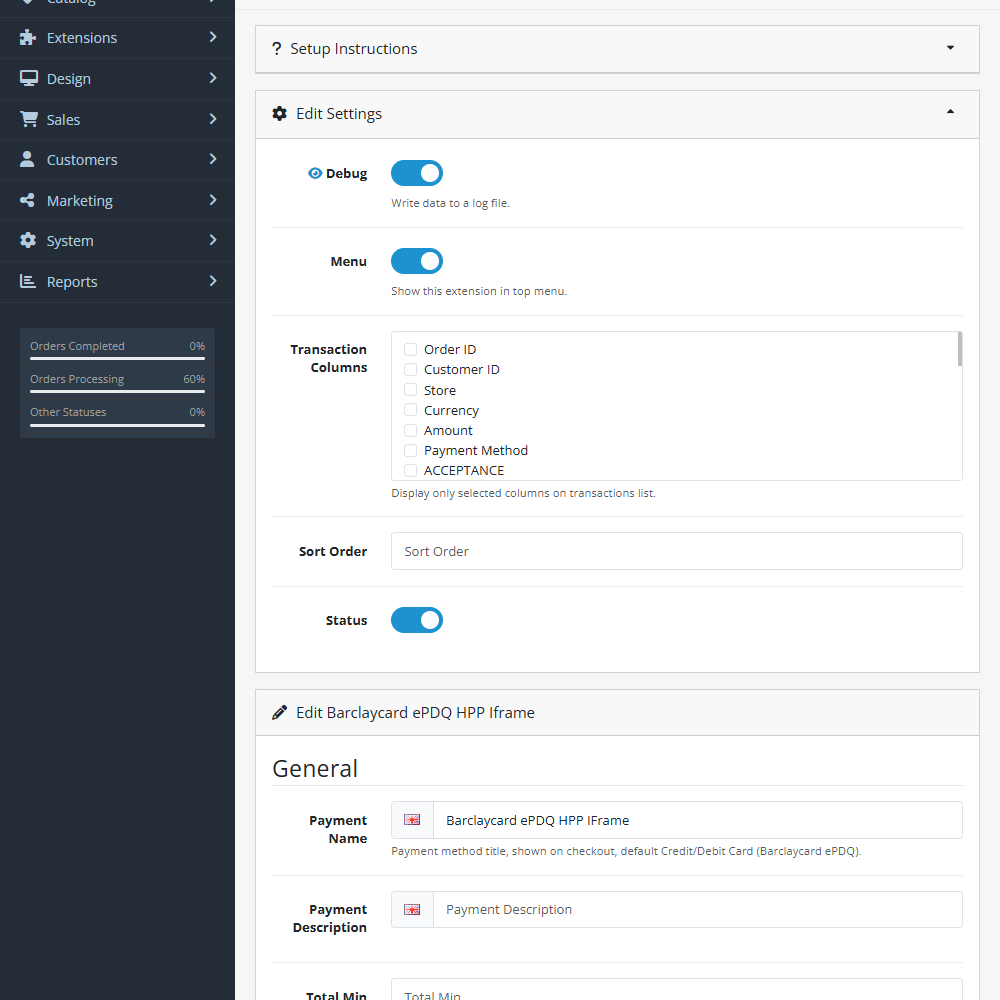This screenshot has width=1000, height=1000.
Task: Open the System sidebar menu
Action: click(117, 240)
